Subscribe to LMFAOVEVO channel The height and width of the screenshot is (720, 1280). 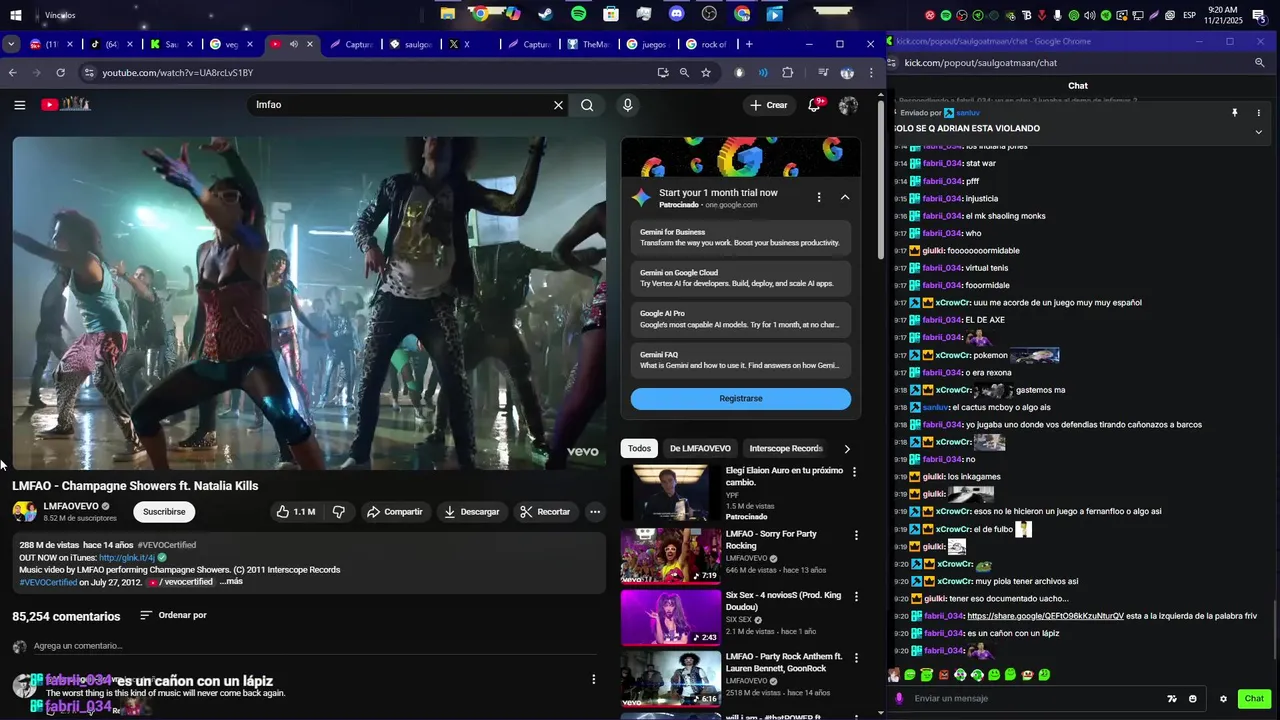click(164, 512)
